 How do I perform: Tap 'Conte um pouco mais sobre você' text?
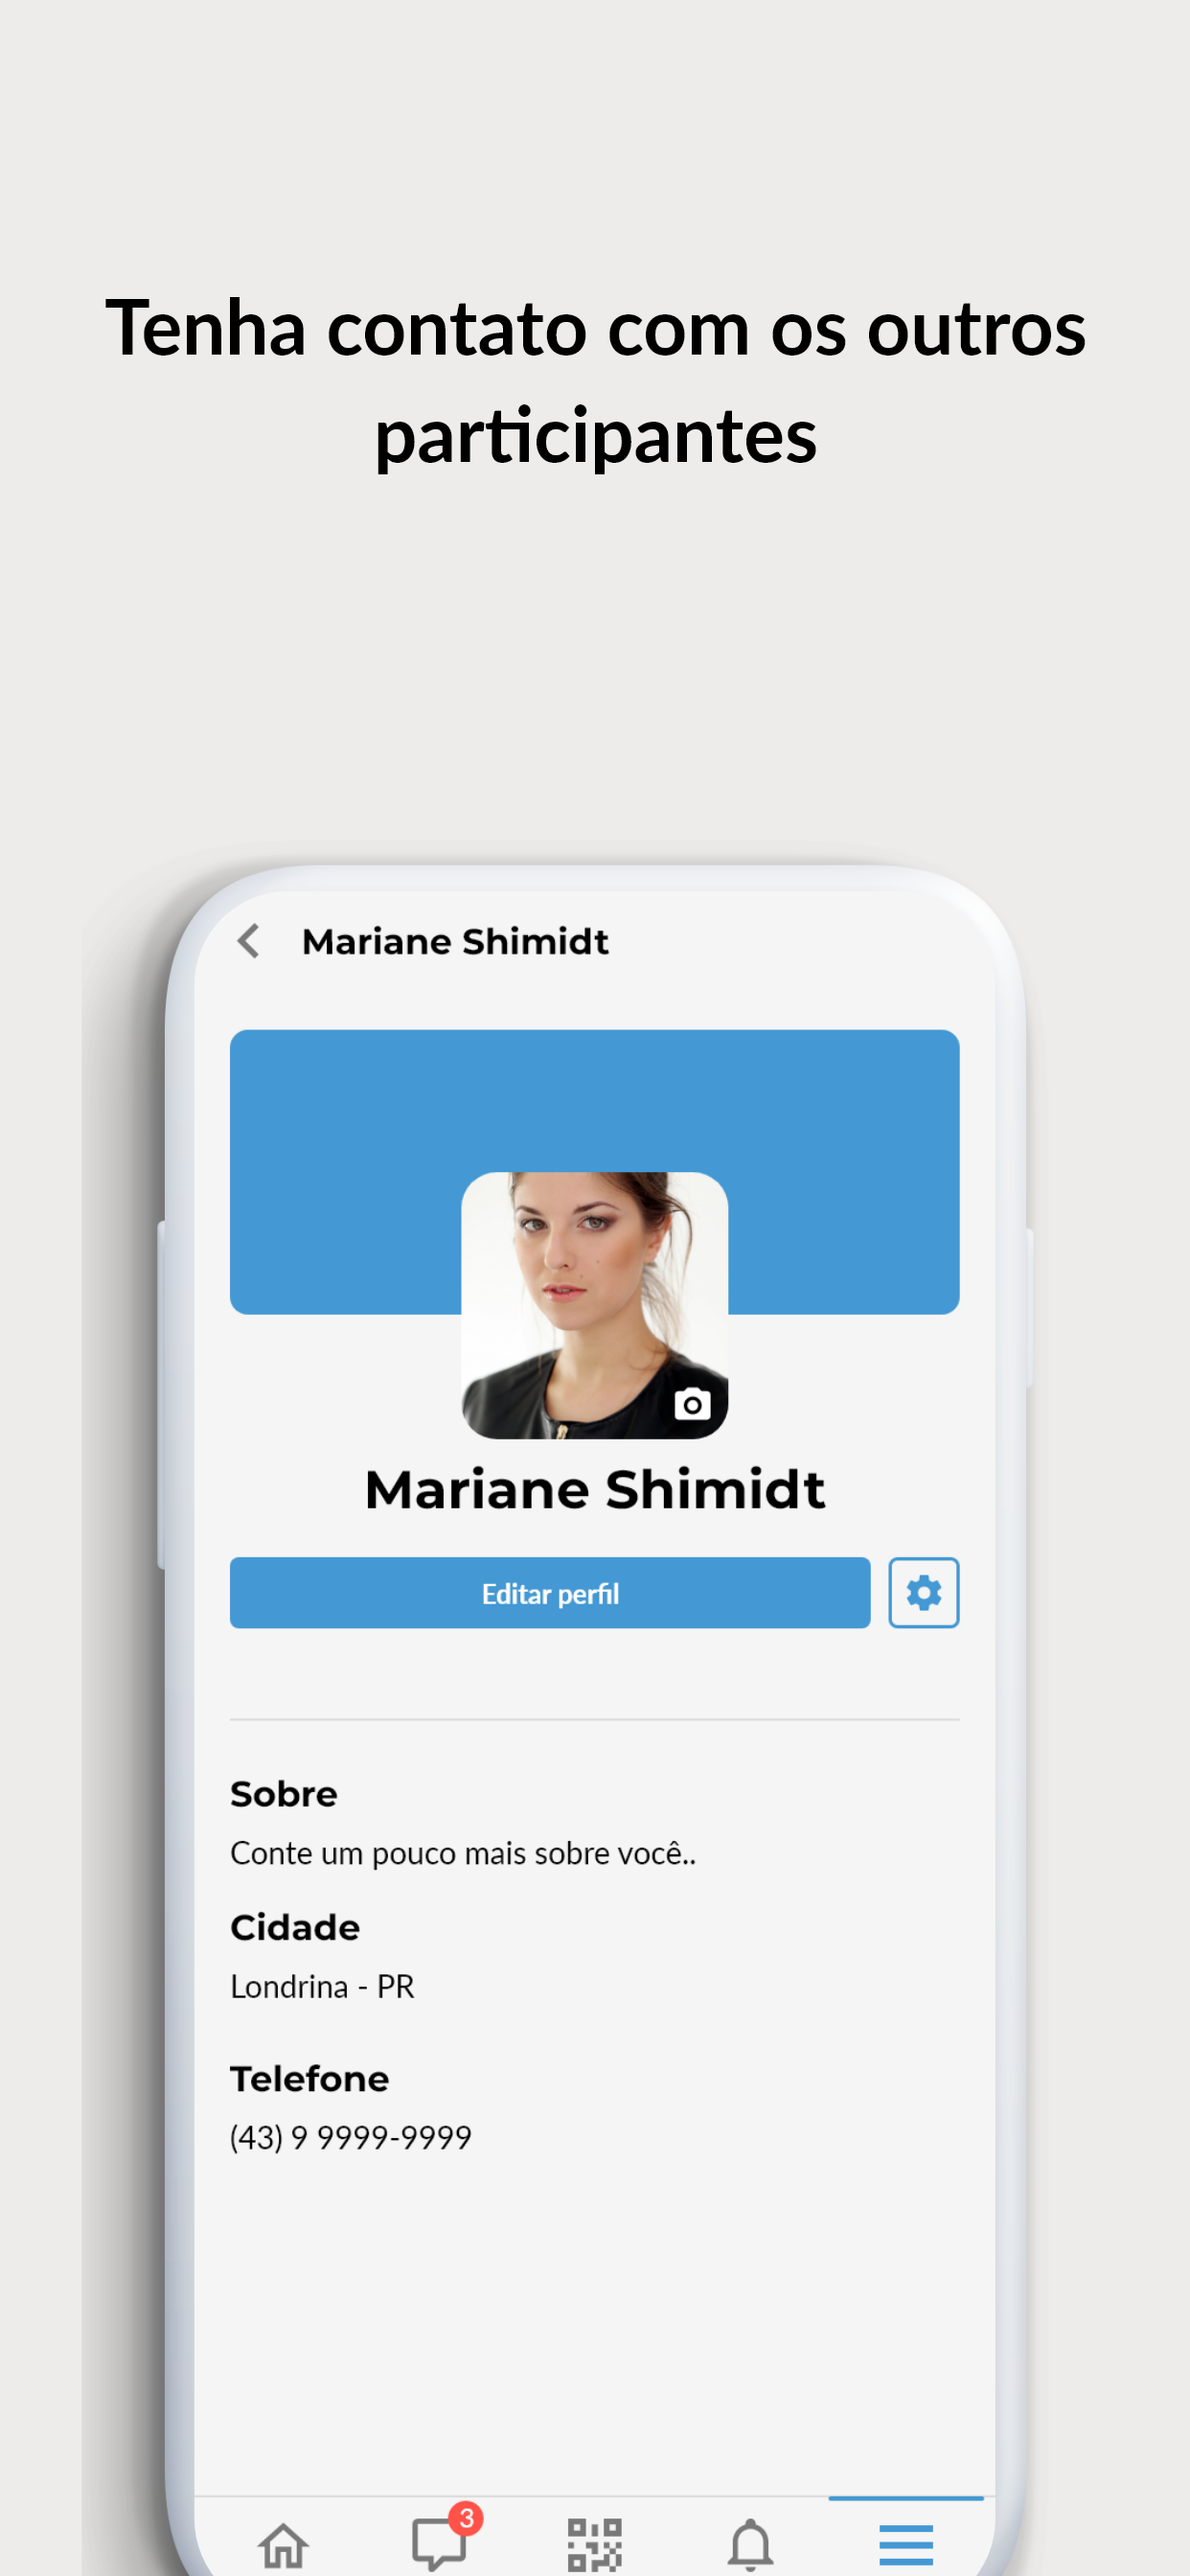[x=463, y=1853]
